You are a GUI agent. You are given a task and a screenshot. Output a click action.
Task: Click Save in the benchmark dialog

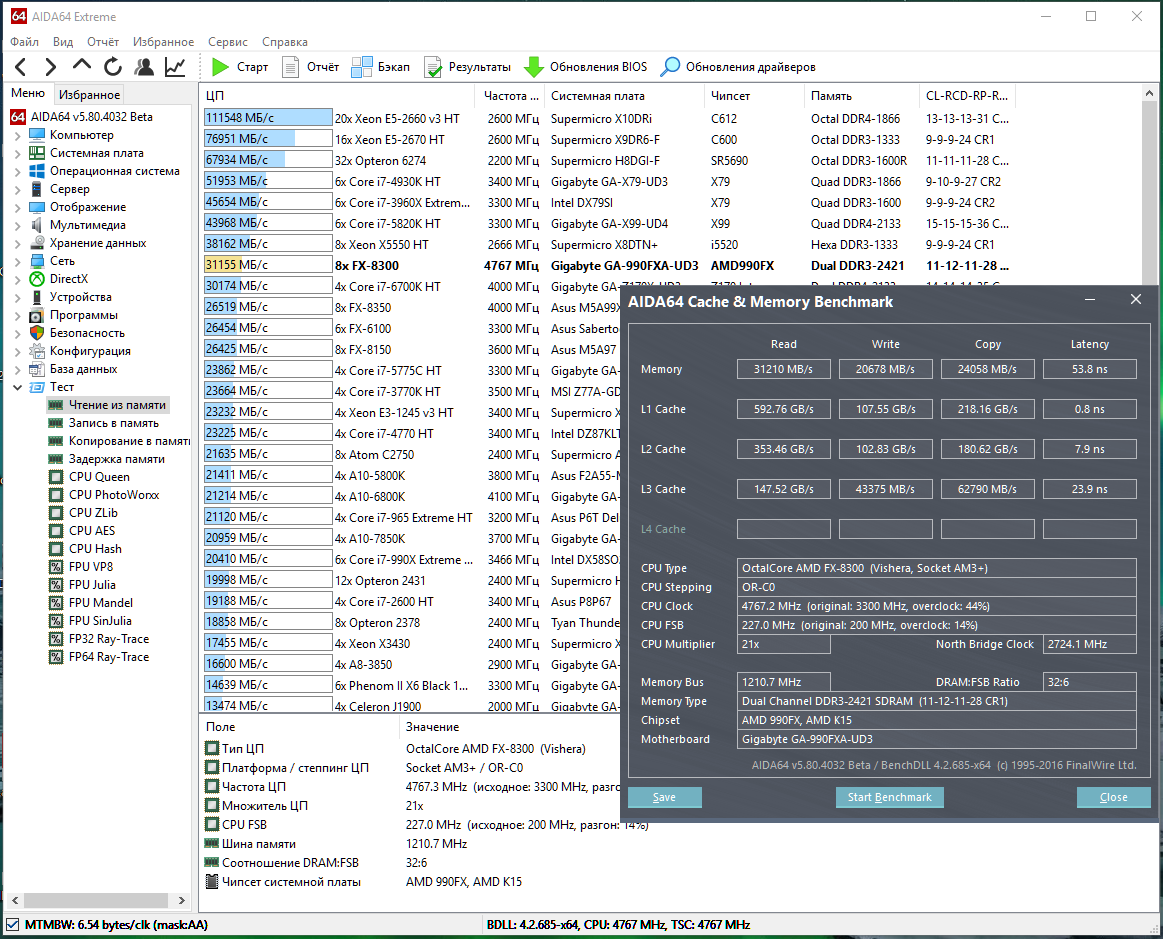(665, 797)
